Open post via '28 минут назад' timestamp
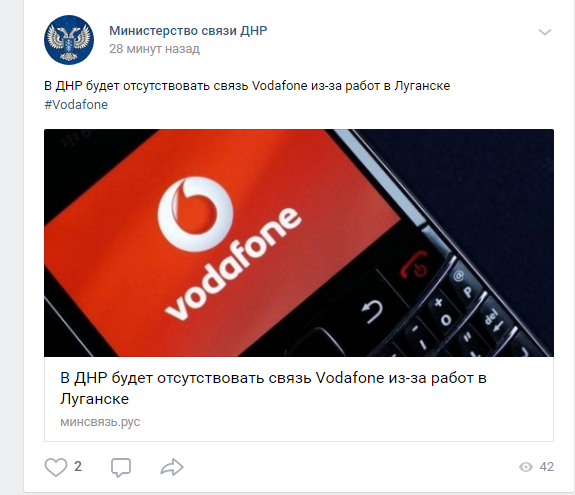The width and height of the screenshot is (575, 495). click(154, 49)
